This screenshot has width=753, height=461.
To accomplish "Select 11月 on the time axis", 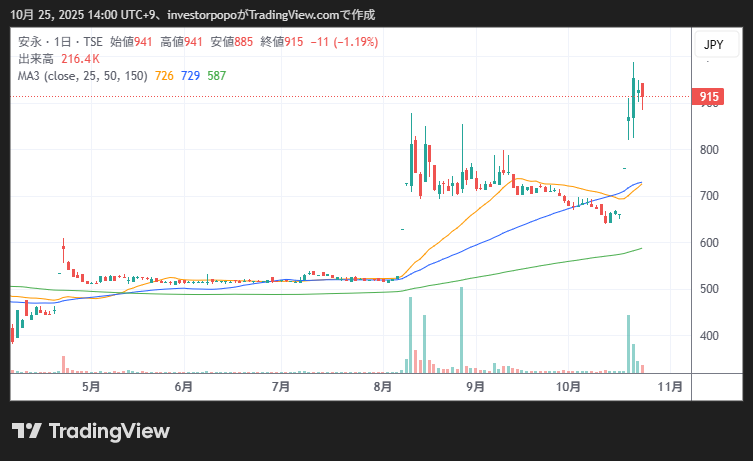I will [672, 386].
